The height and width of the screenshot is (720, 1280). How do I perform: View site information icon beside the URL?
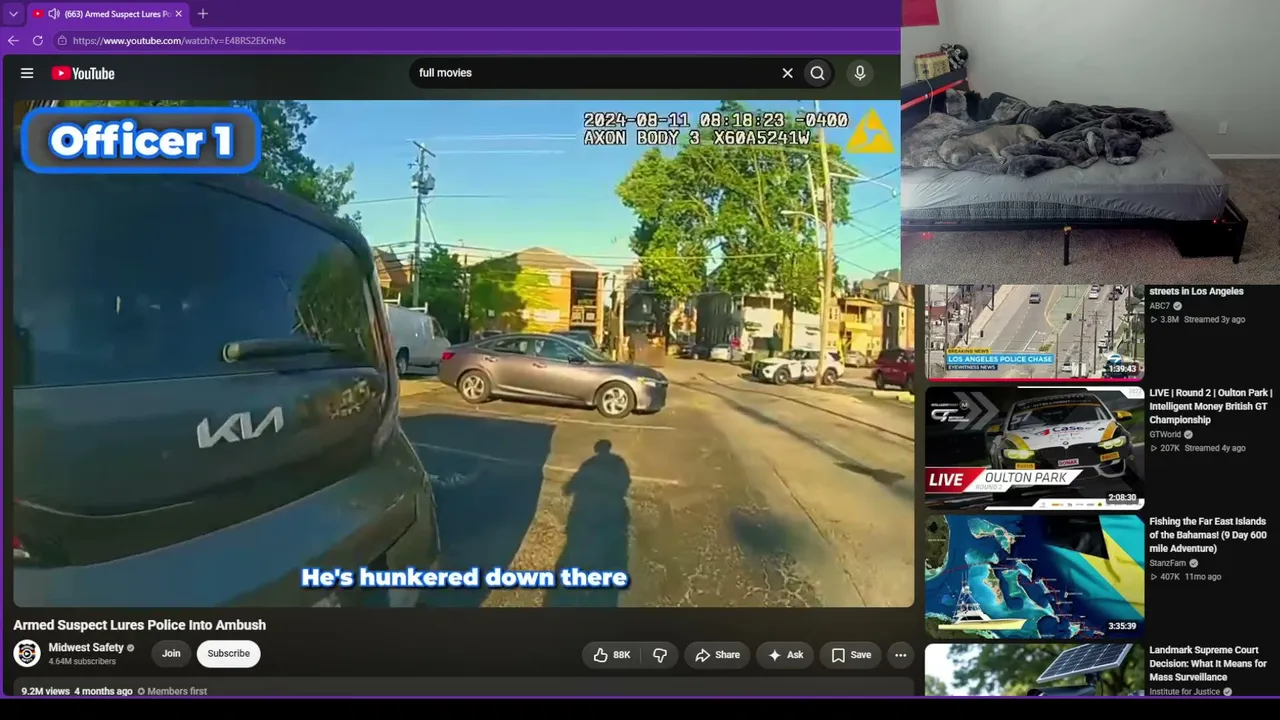[x=62, y=41]
